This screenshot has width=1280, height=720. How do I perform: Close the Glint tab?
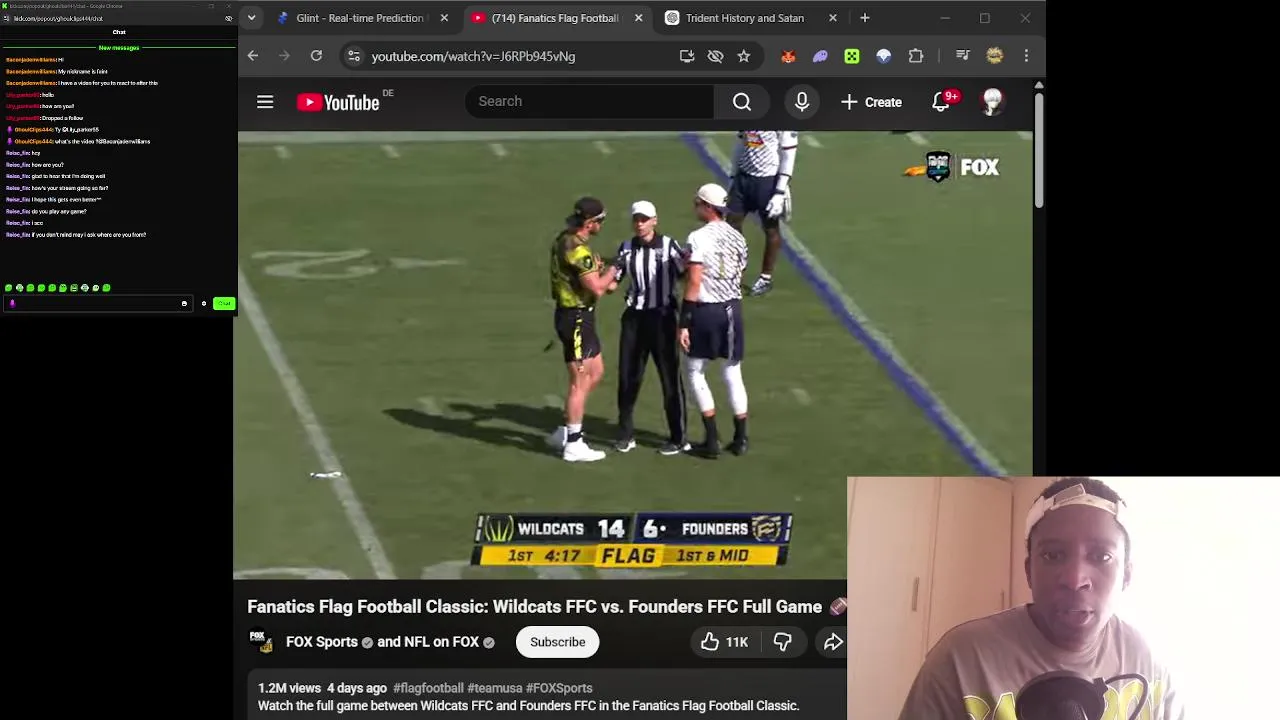click(444, 18)
